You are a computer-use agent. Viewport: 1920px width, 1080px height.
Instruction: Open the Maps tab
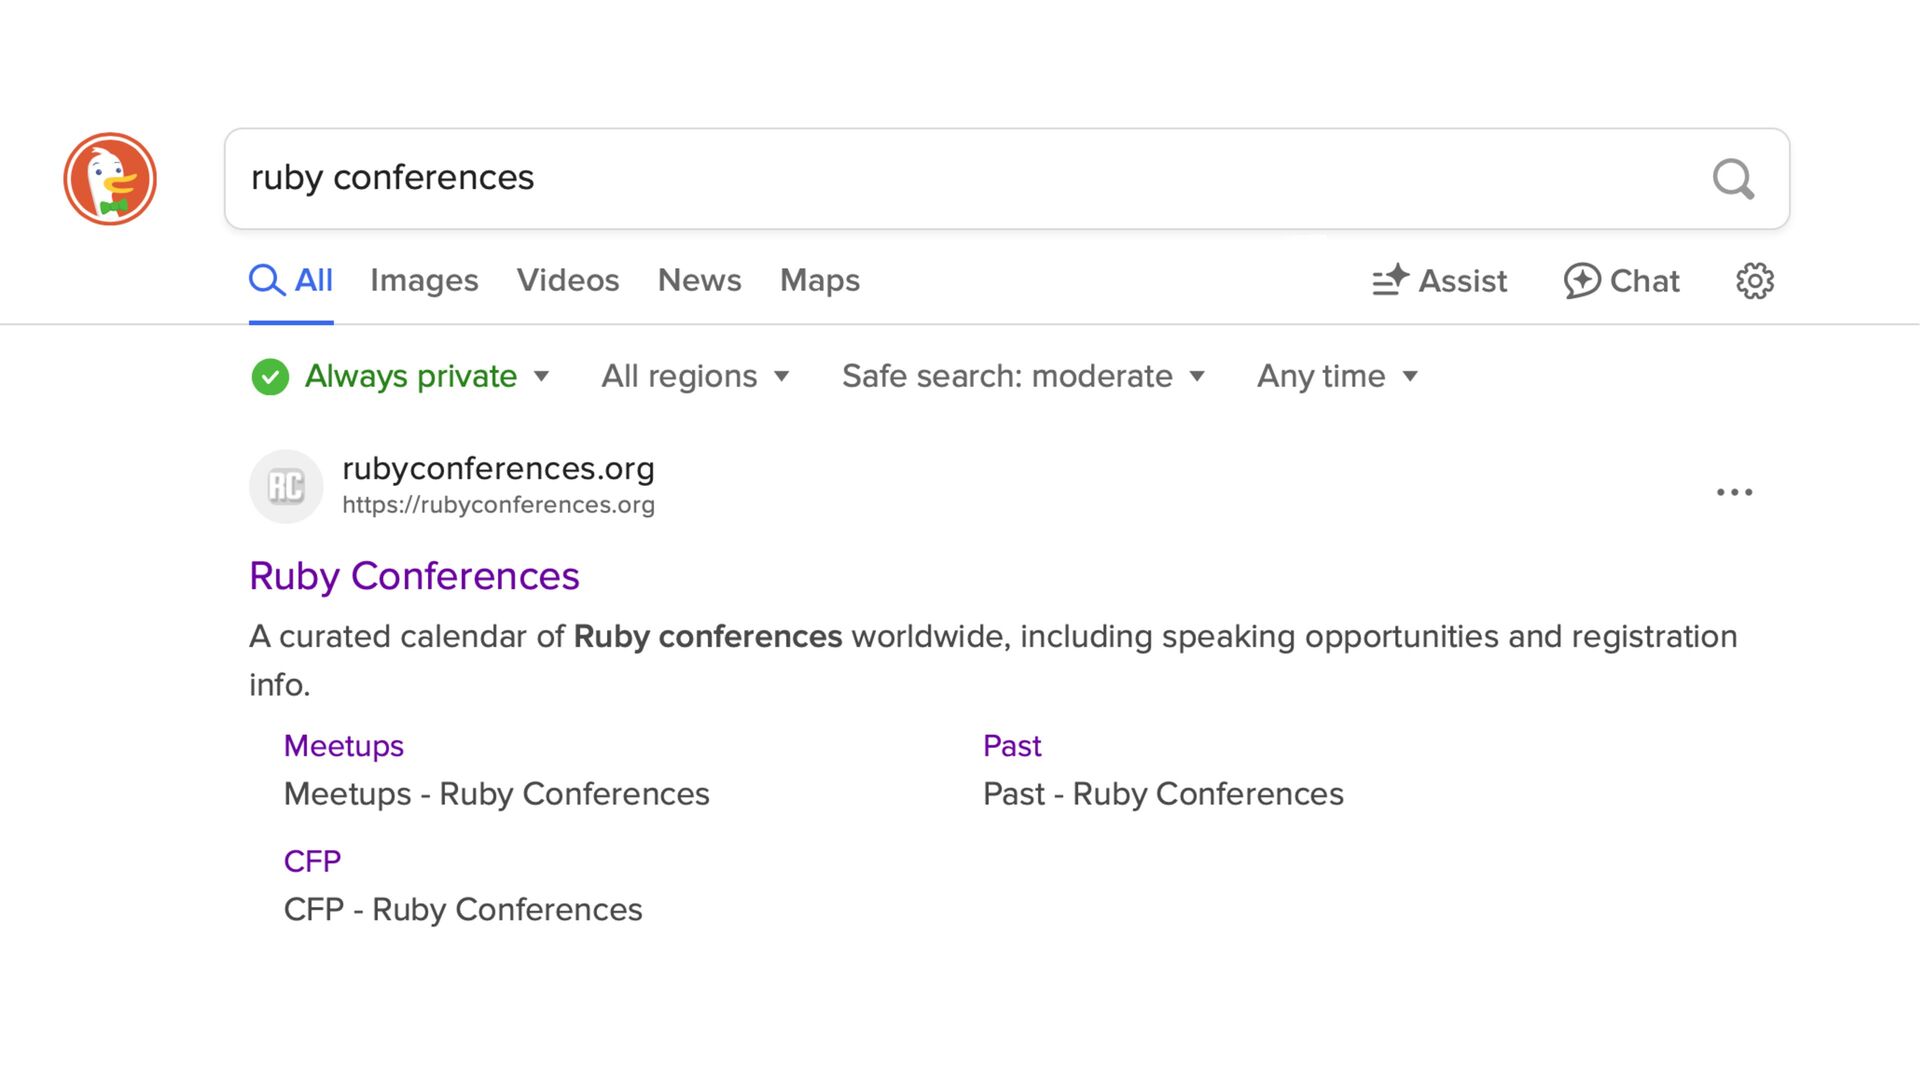(819, 281)
